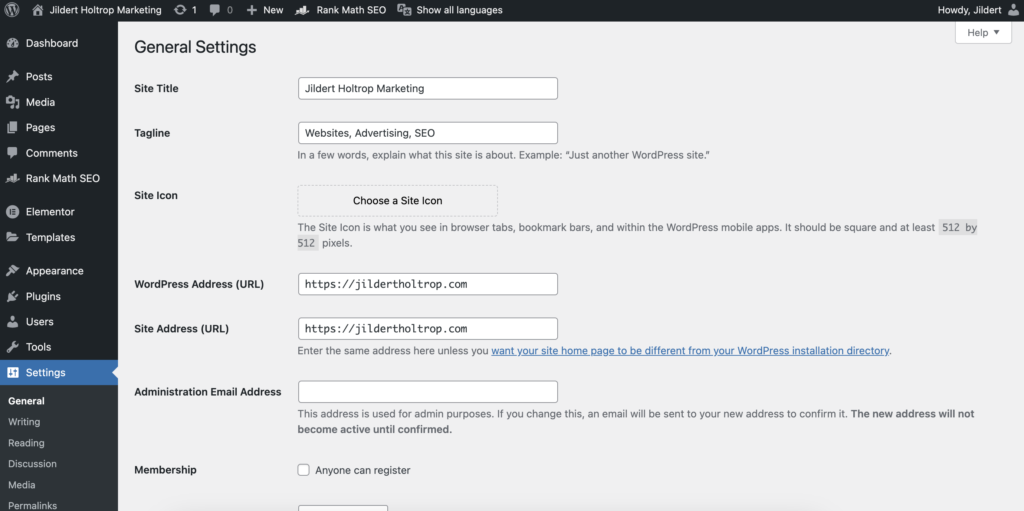Screen dimensions: 1024x511
Task: Open the comments bubble icon in admin bar
Action: tap(215, 10)
